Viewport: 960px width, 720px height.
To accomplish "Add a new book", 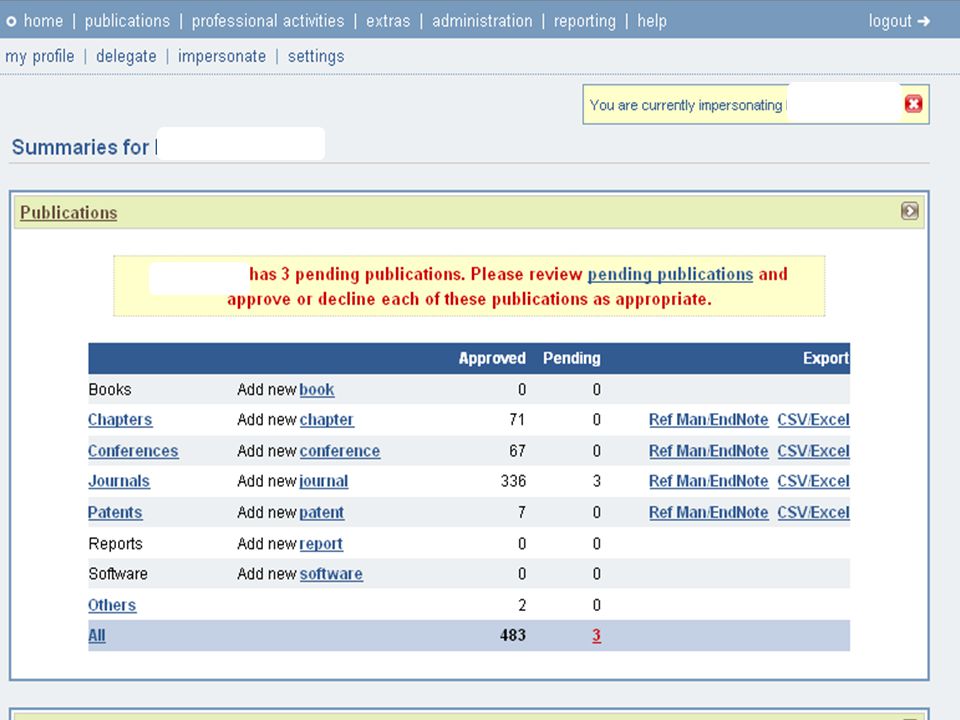I will (317, 389).
